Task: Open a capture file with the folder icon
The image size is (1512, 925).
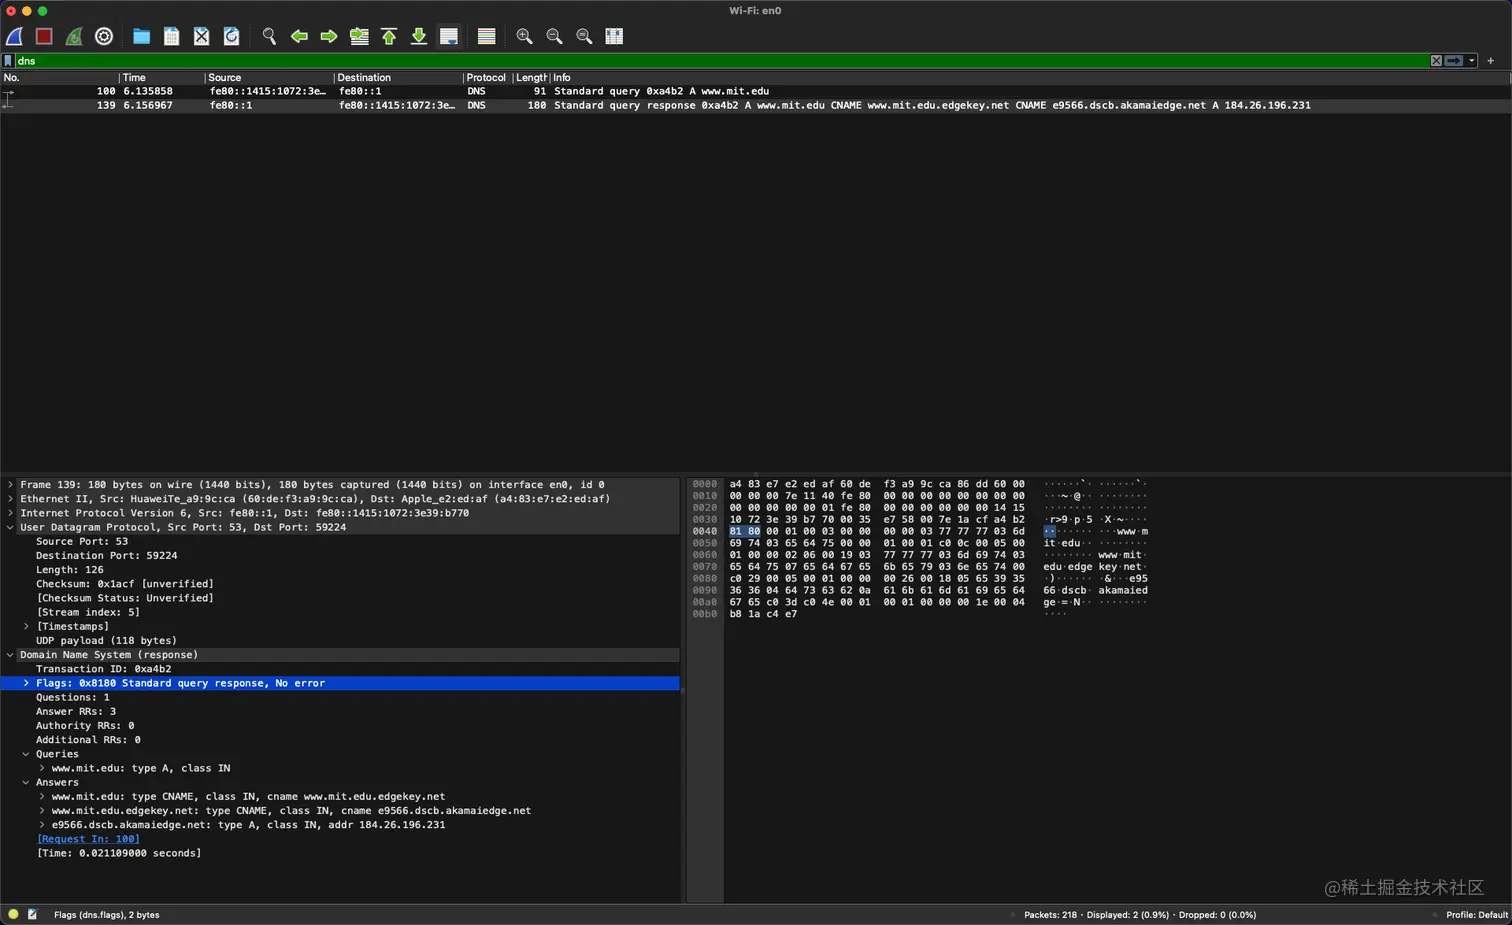Action: [141, 37]
